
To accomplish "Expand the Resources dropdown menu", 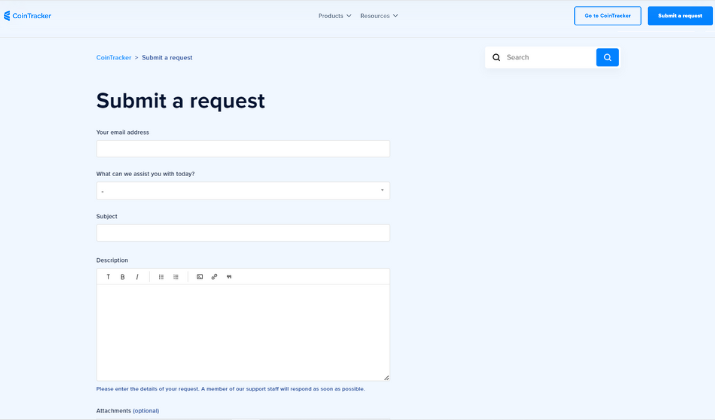I will tap(379, 16).
